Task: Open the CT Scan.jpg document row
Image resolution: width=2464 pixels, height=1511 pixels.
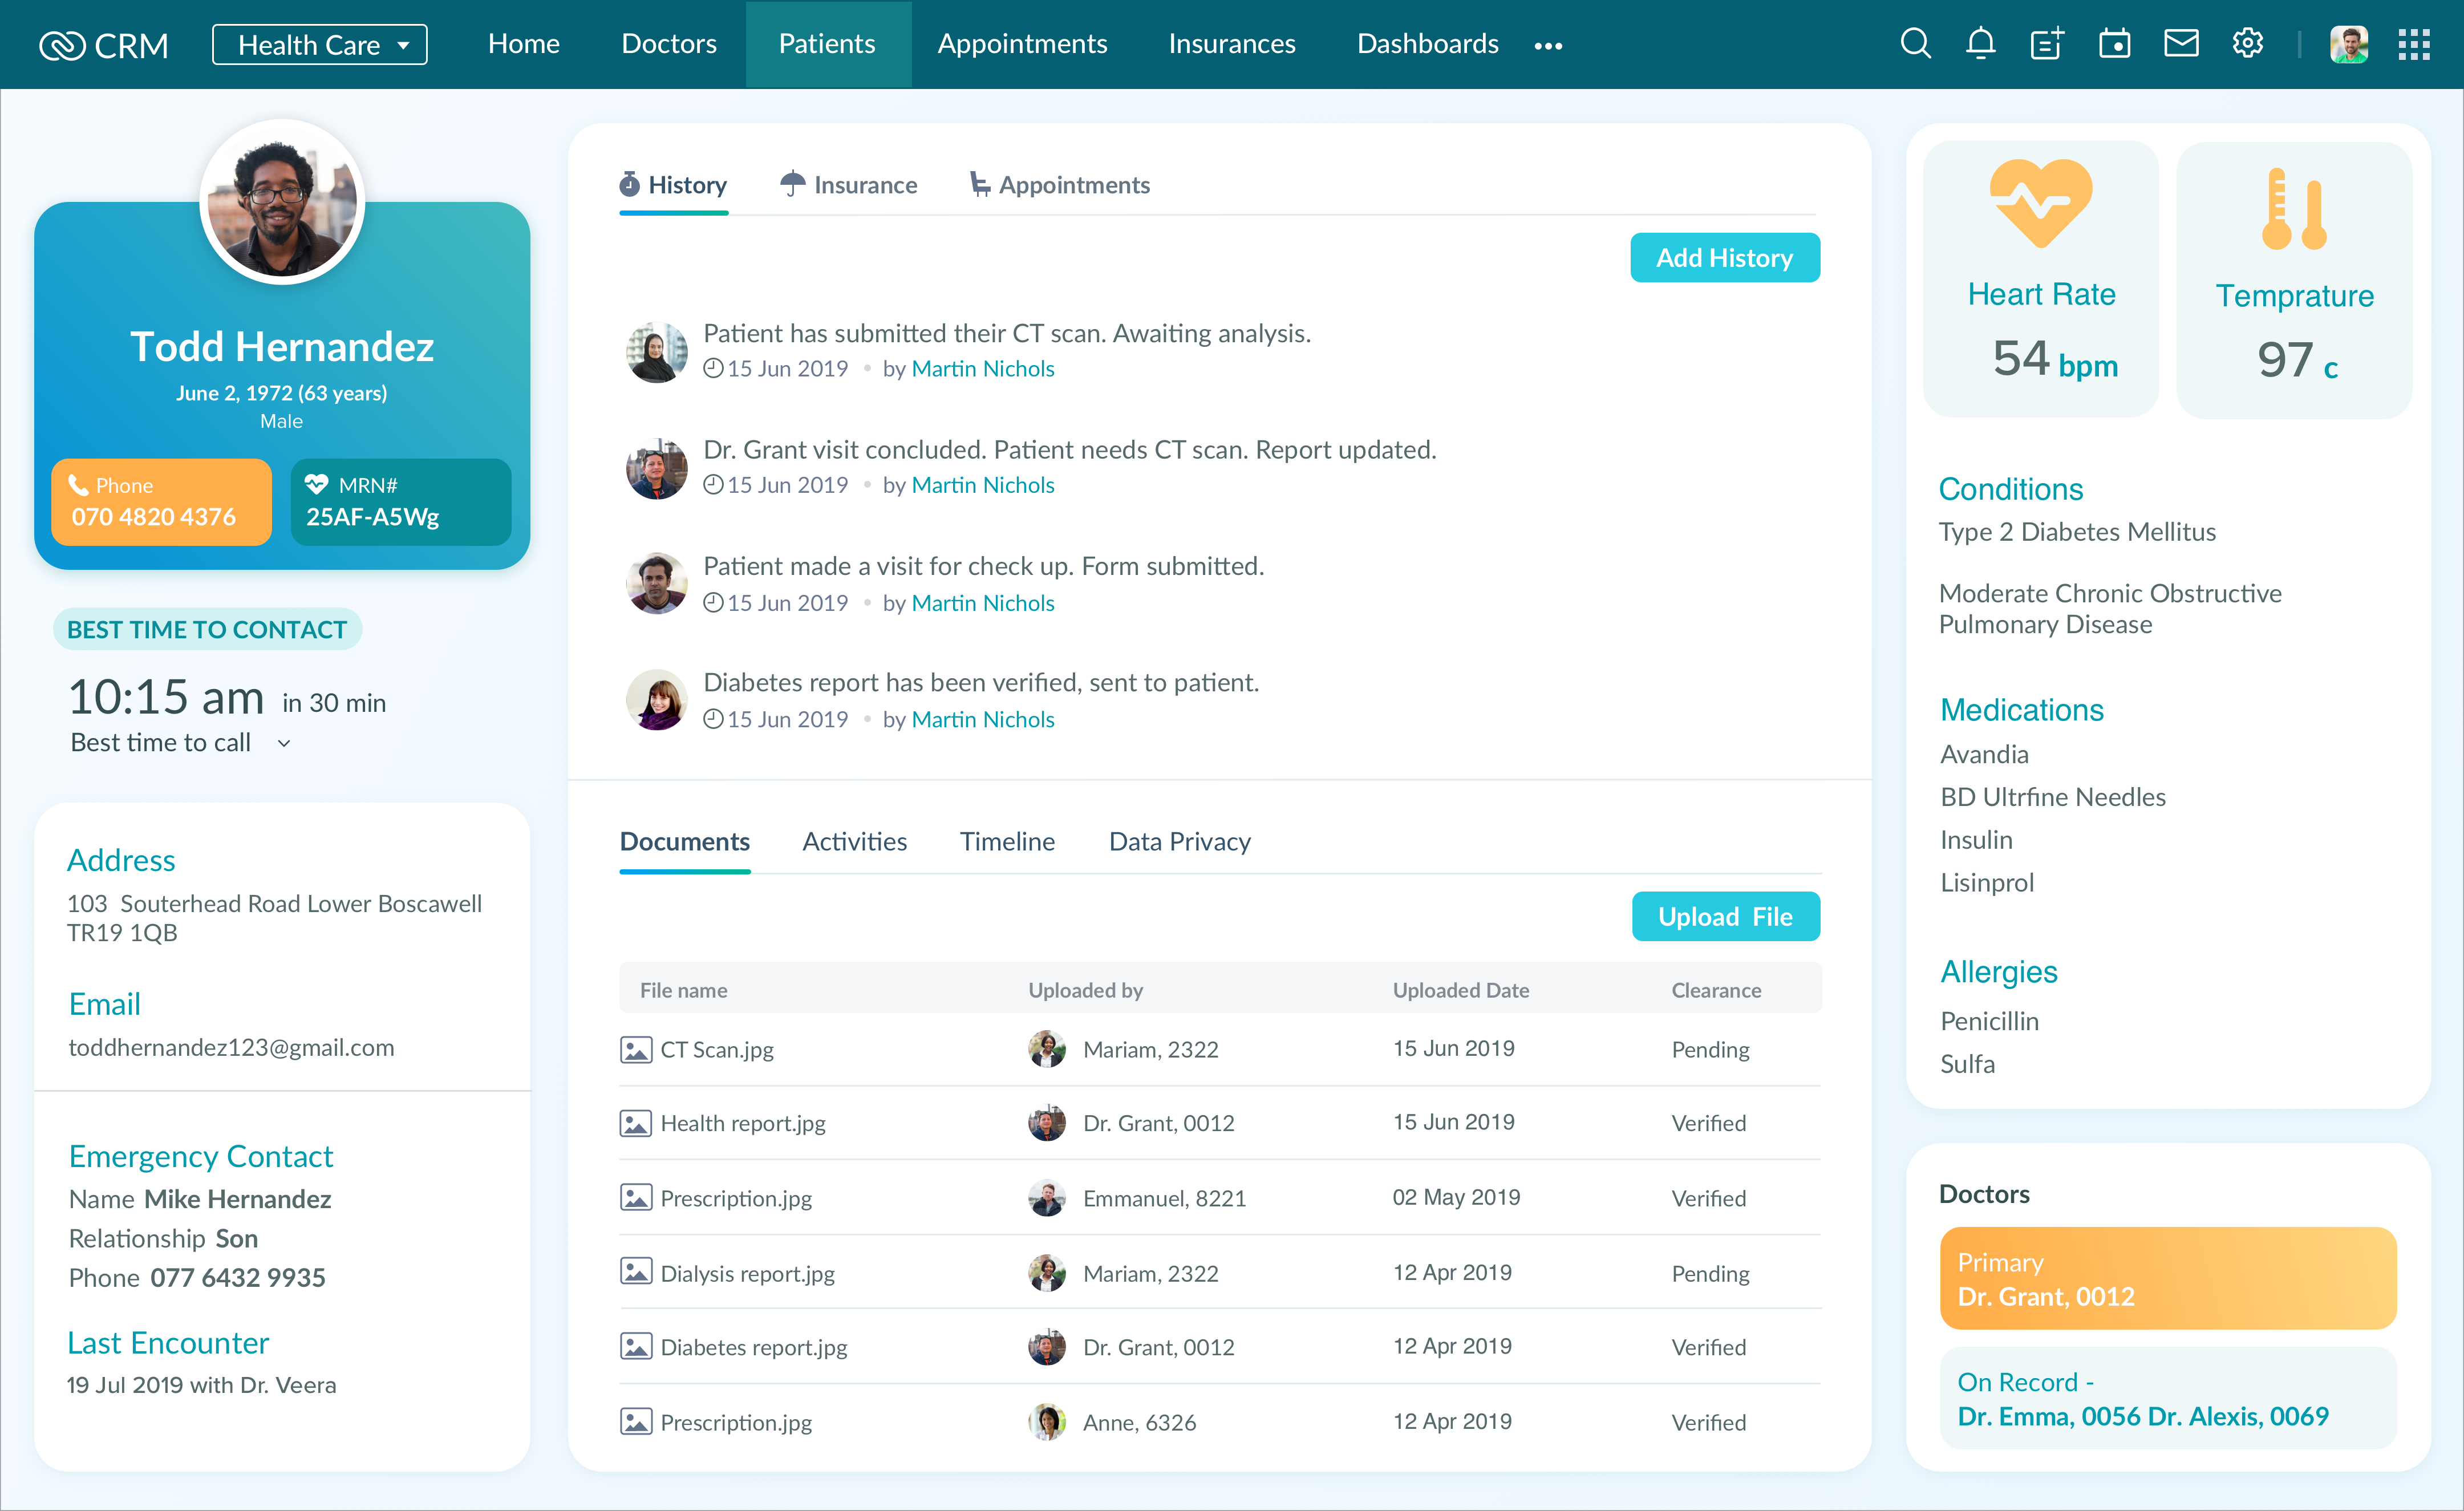Action: (x=717, y=1049)
